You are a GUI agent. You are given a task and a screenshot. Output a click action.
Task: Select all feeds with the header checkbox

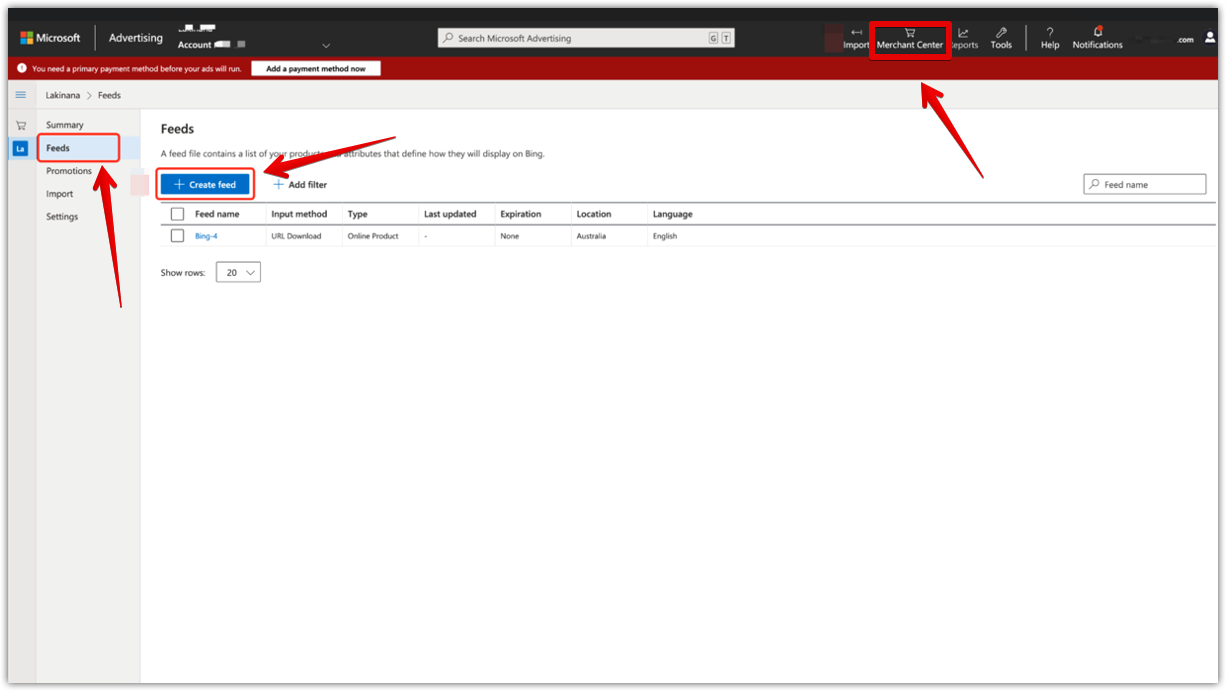point(177,214)
